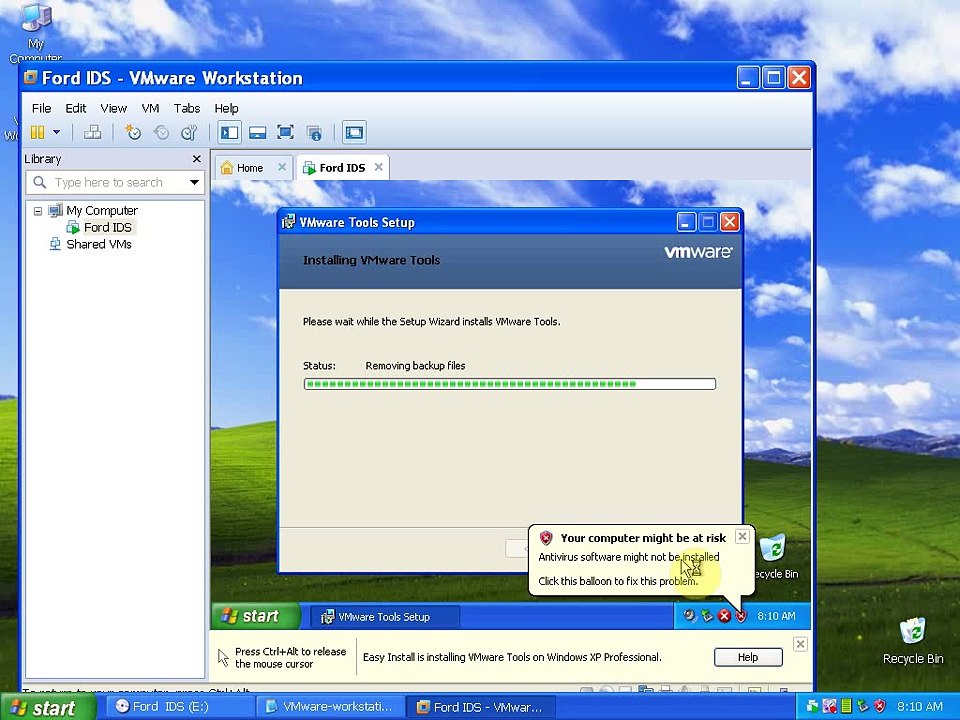960x720 pixels.
Task: Open the Help menu
Action: (x=226, y=108)
